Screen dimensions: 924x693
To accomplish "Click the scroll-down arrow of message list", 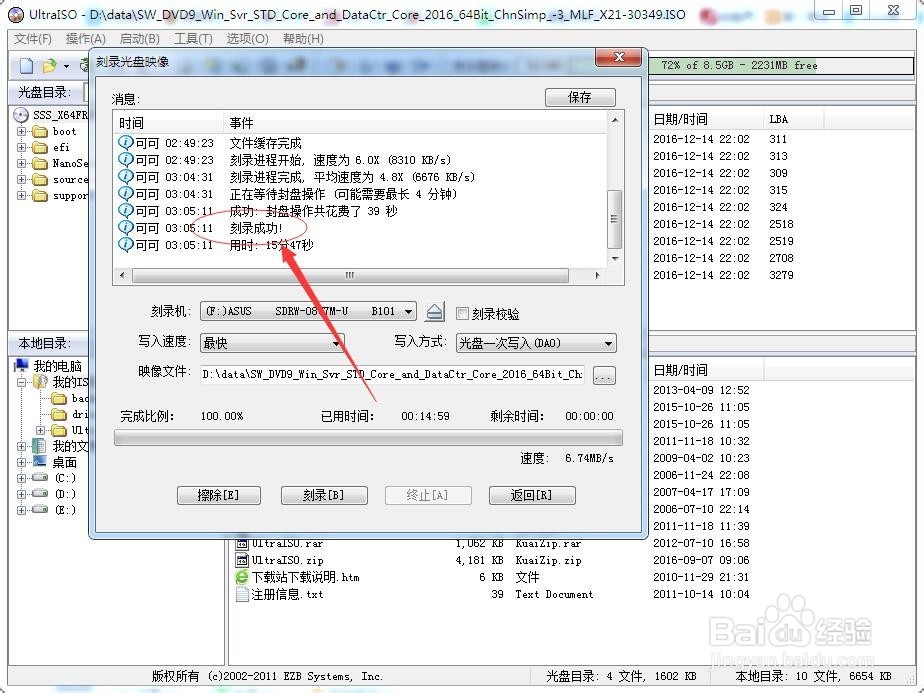I will [x=615, y=259].
